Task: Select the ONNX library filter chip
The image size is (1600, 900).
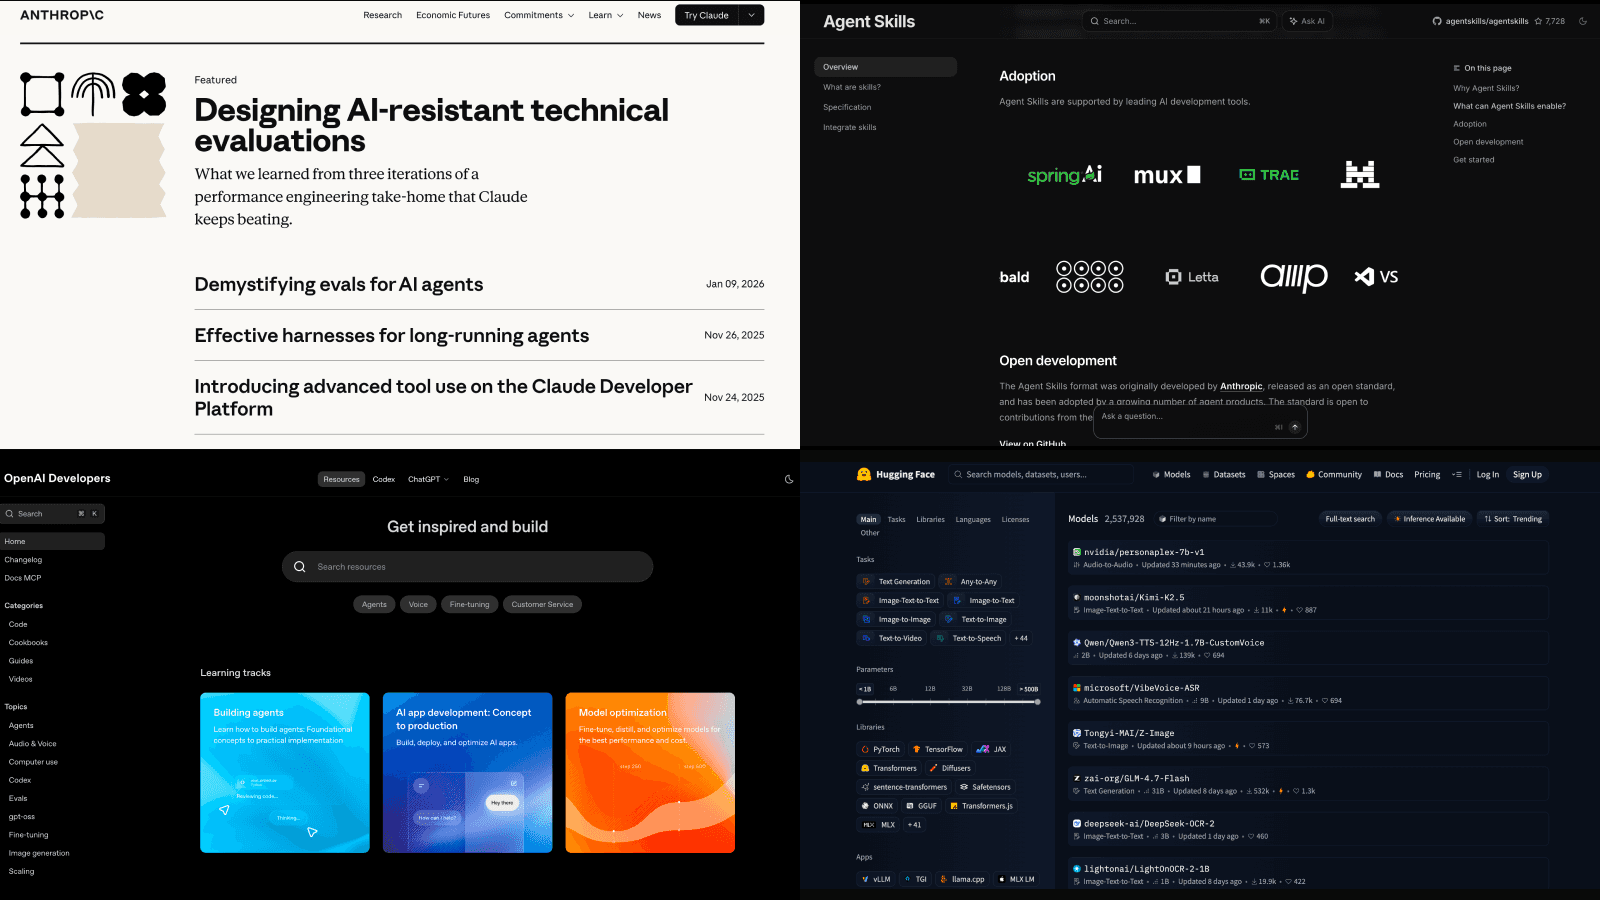Action: pos(877,806)
